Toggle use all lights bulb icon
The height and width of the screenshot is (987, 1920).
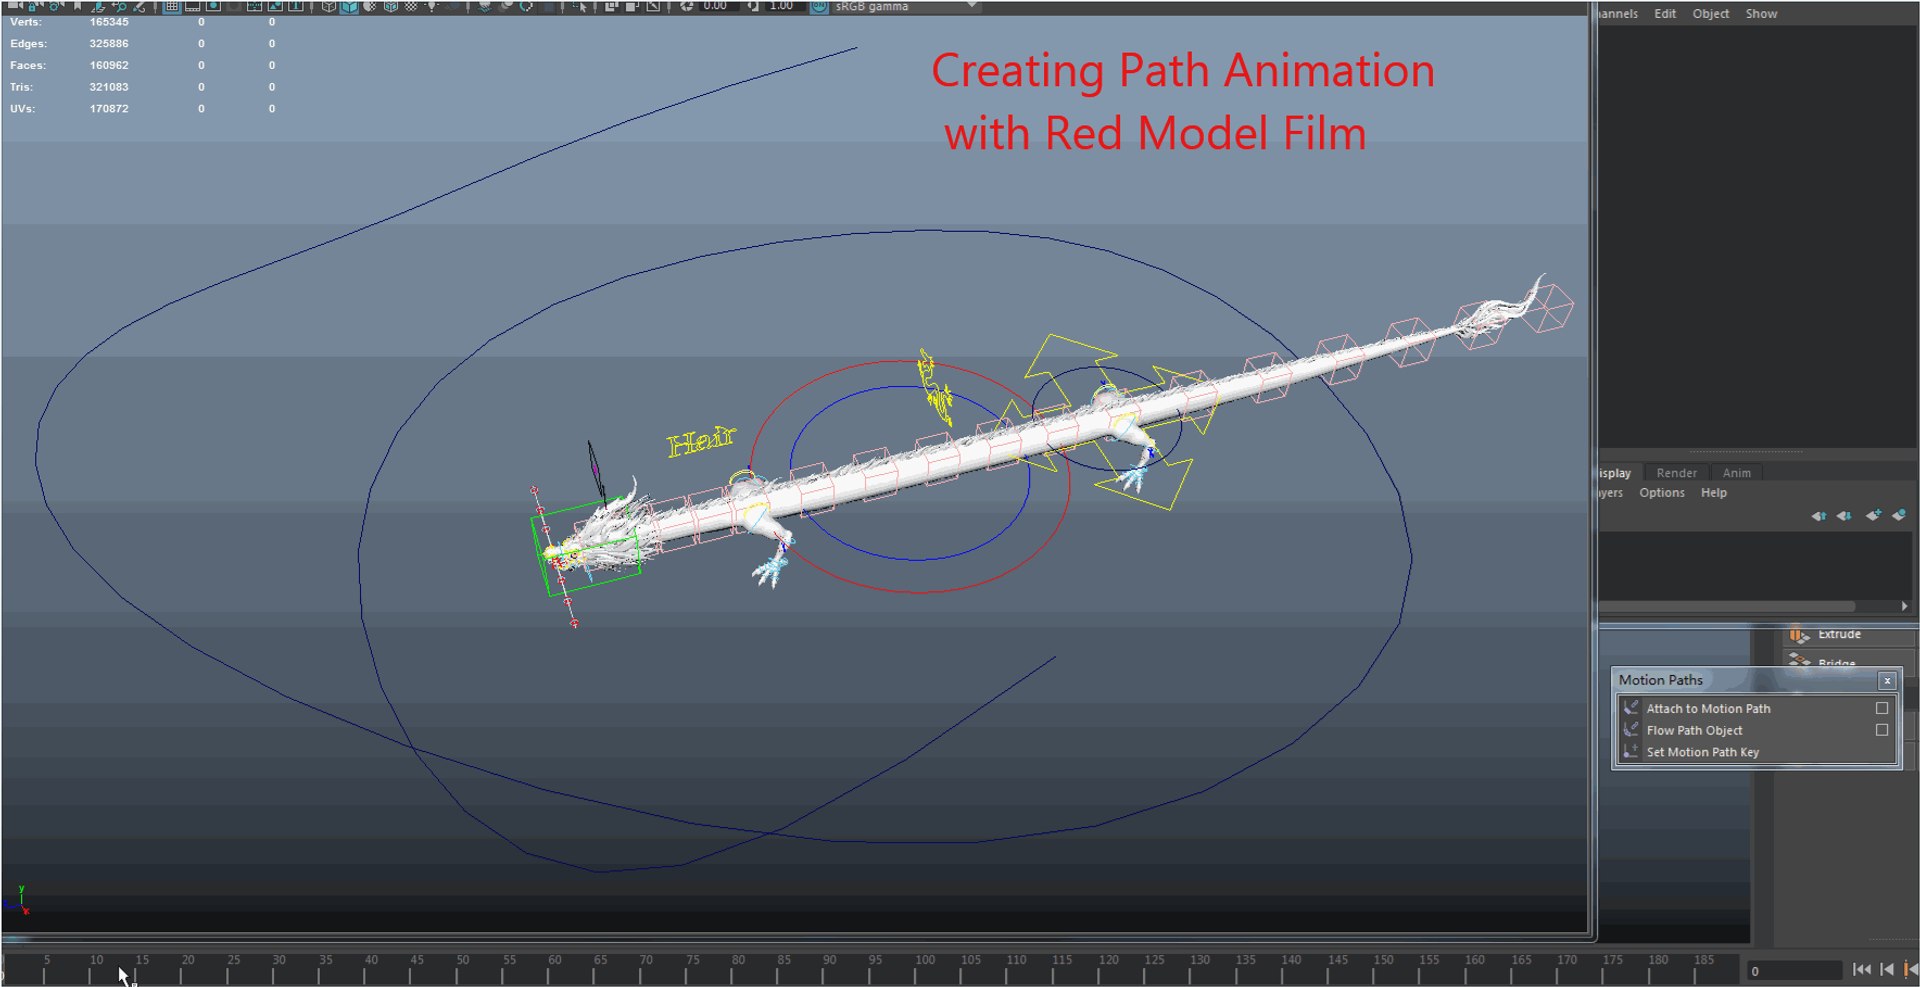432,6
